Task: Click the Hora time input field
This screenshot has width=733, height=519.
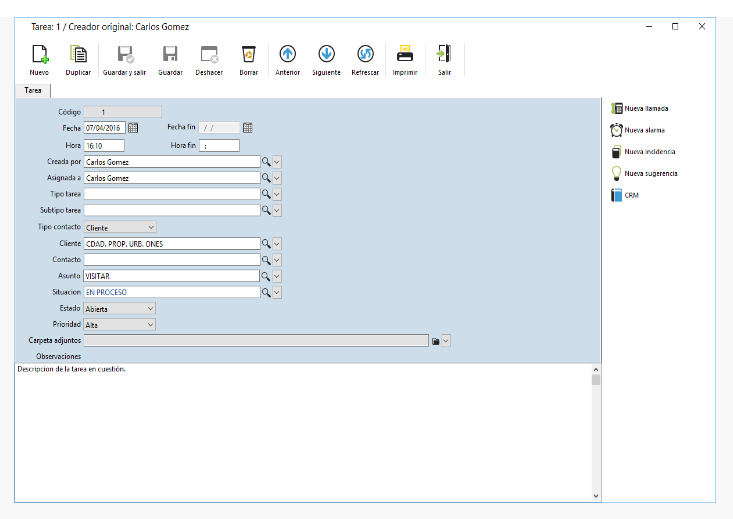Action: (x=104, y=146)
